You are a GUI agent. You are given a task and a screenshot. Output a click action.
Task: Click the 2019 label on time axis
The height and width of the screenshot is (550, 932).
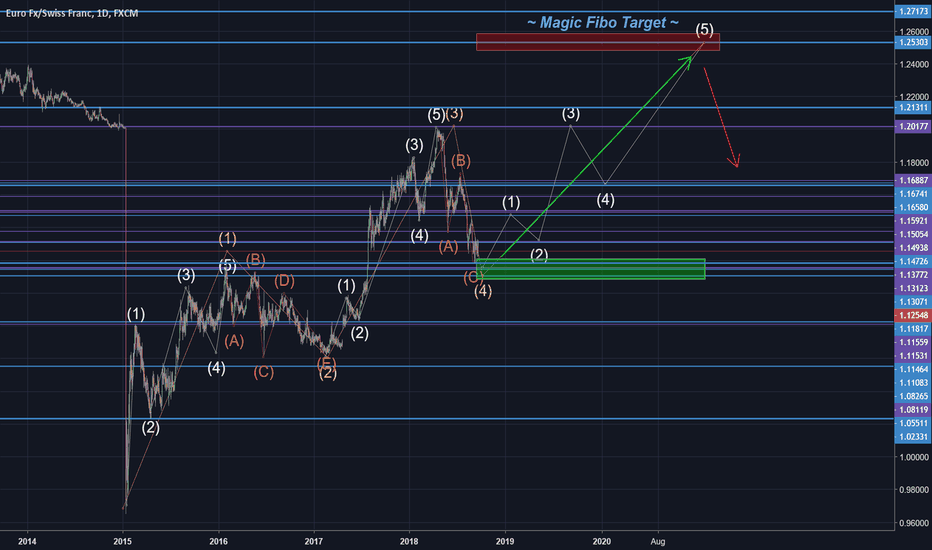tap(505, 542)
